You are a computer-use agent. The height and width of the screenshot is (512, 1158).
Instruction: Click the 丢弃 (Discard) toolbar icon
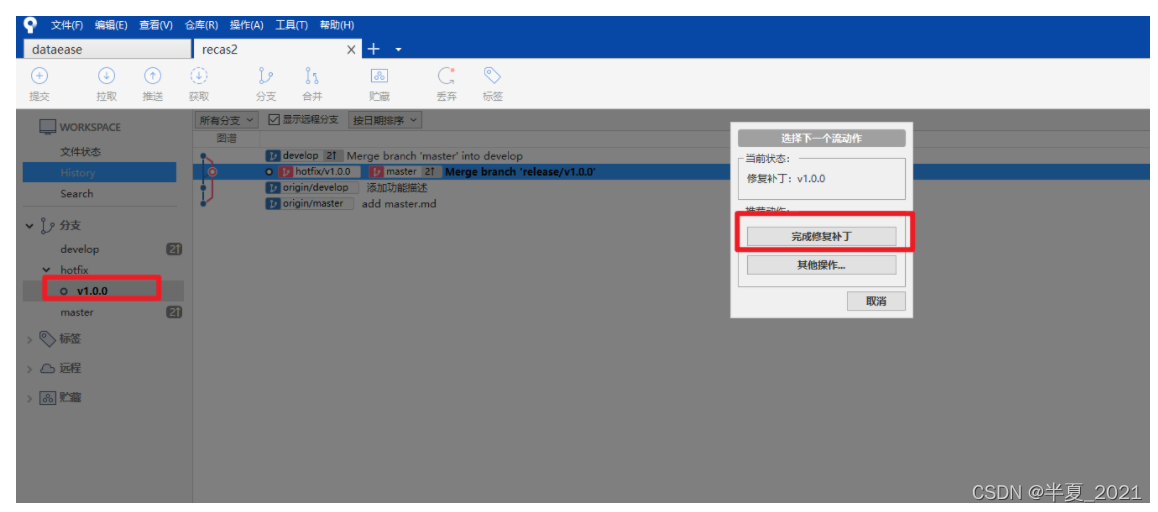click(x=446, y=75)
